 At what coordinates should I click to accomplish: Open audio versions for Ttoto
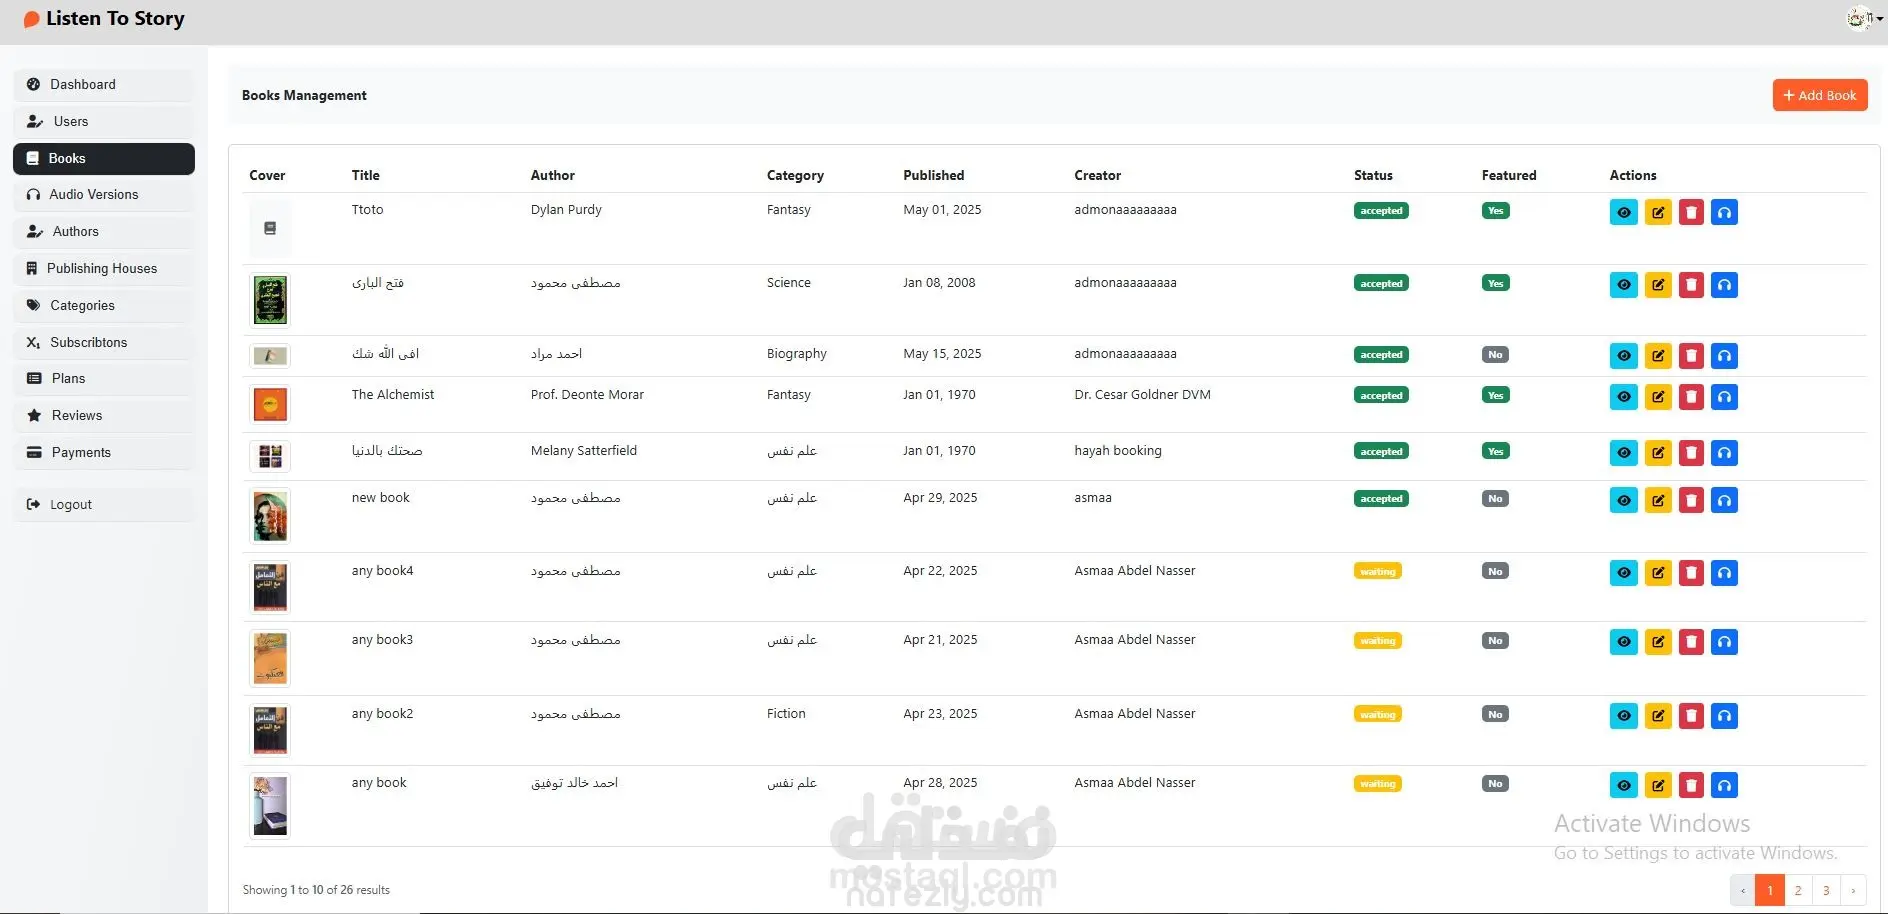click(1724, 212)
